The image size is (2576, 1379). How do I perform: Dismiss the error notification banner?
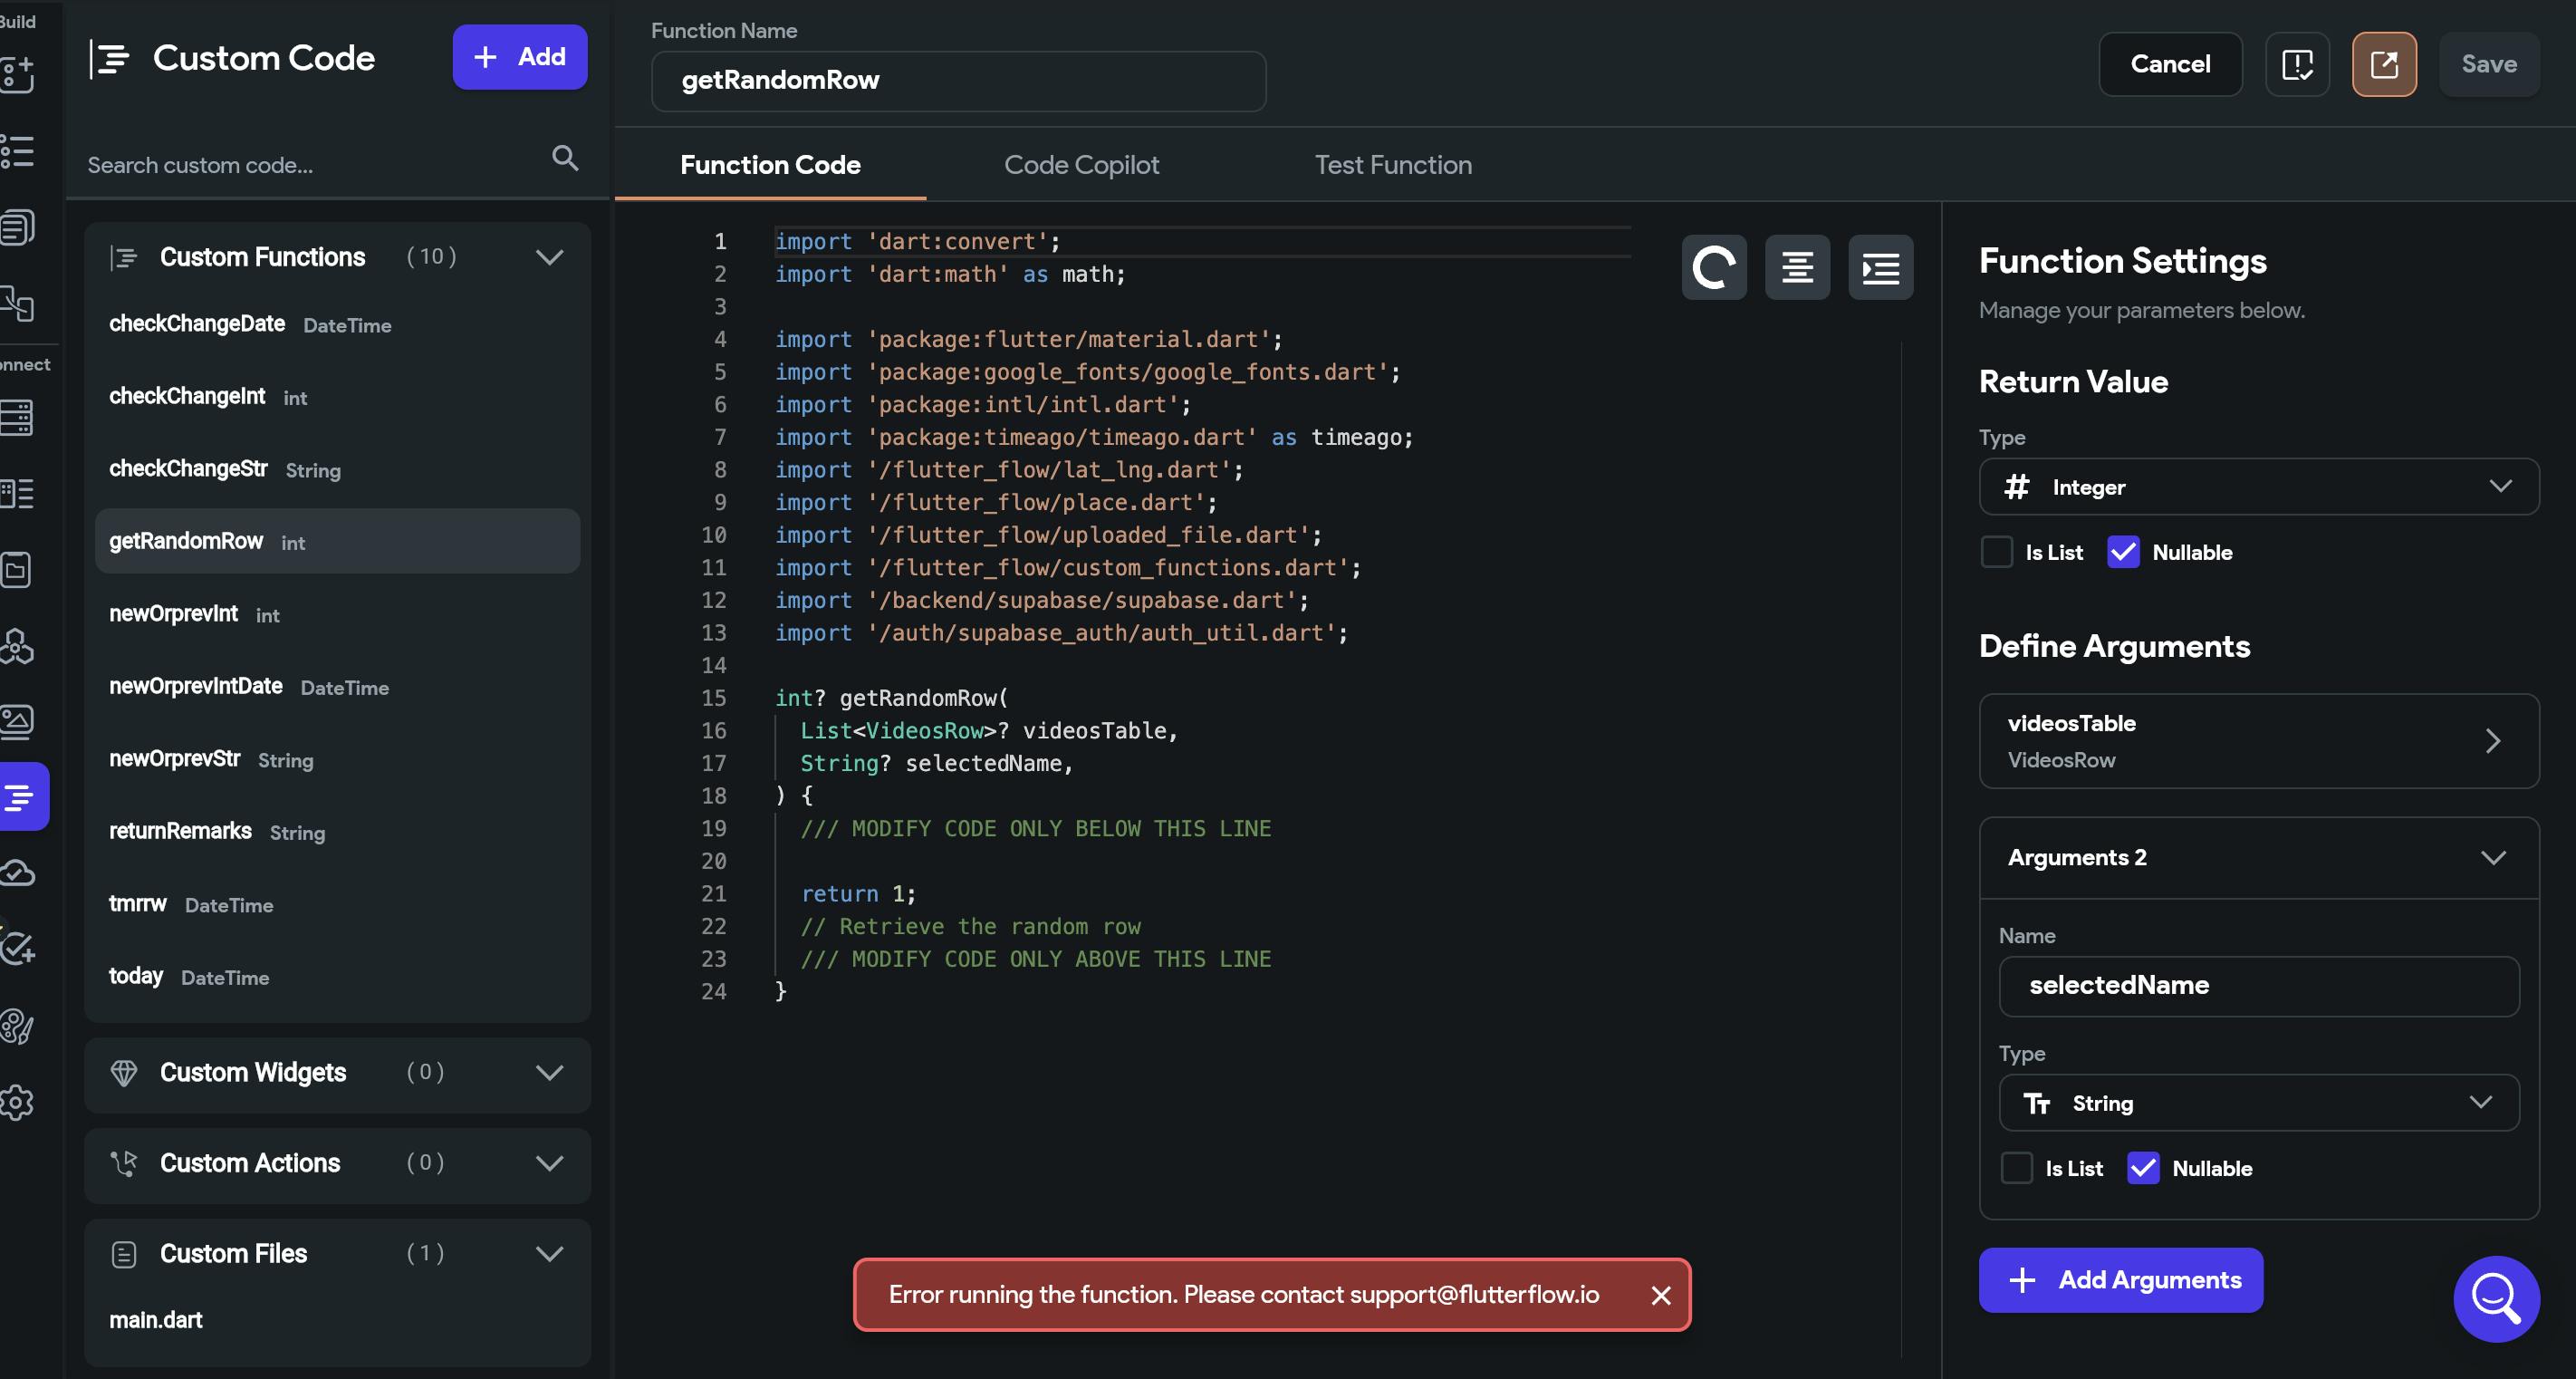click(x=1661, y=1295)
